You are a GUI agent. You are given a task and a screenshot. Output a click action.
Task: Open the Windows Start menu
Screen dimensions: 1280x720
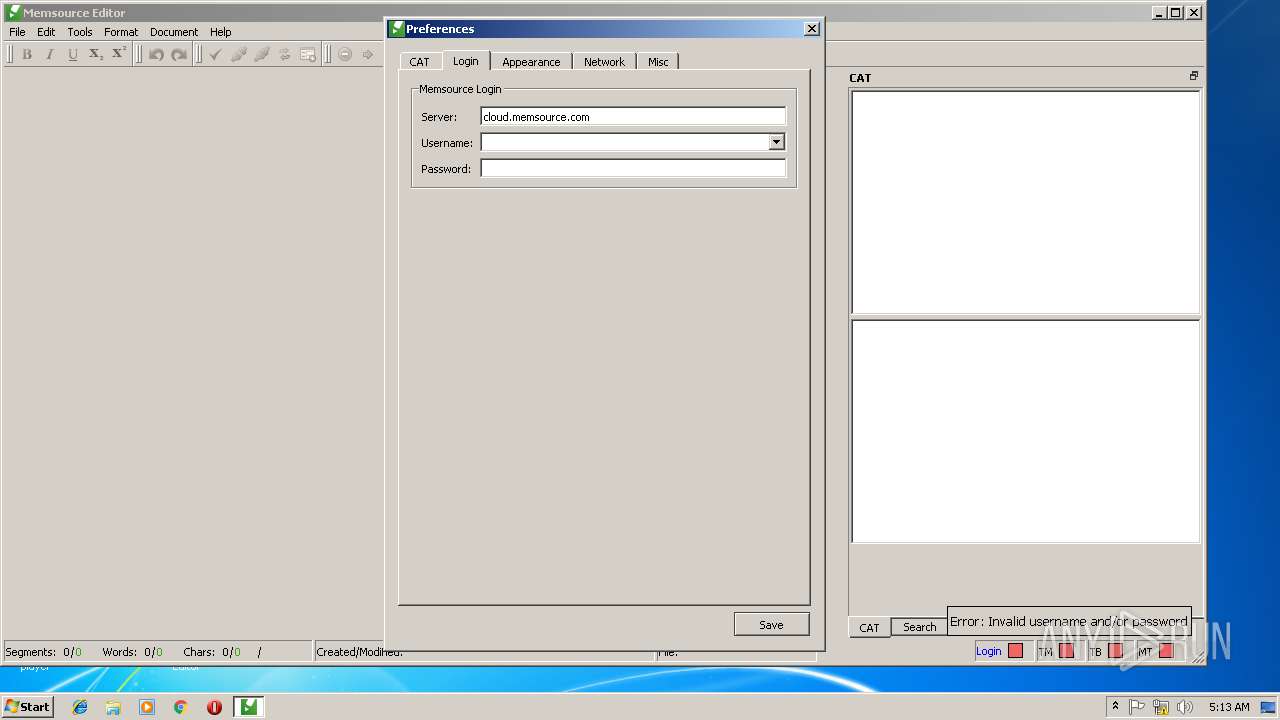[x=28, y=707]
